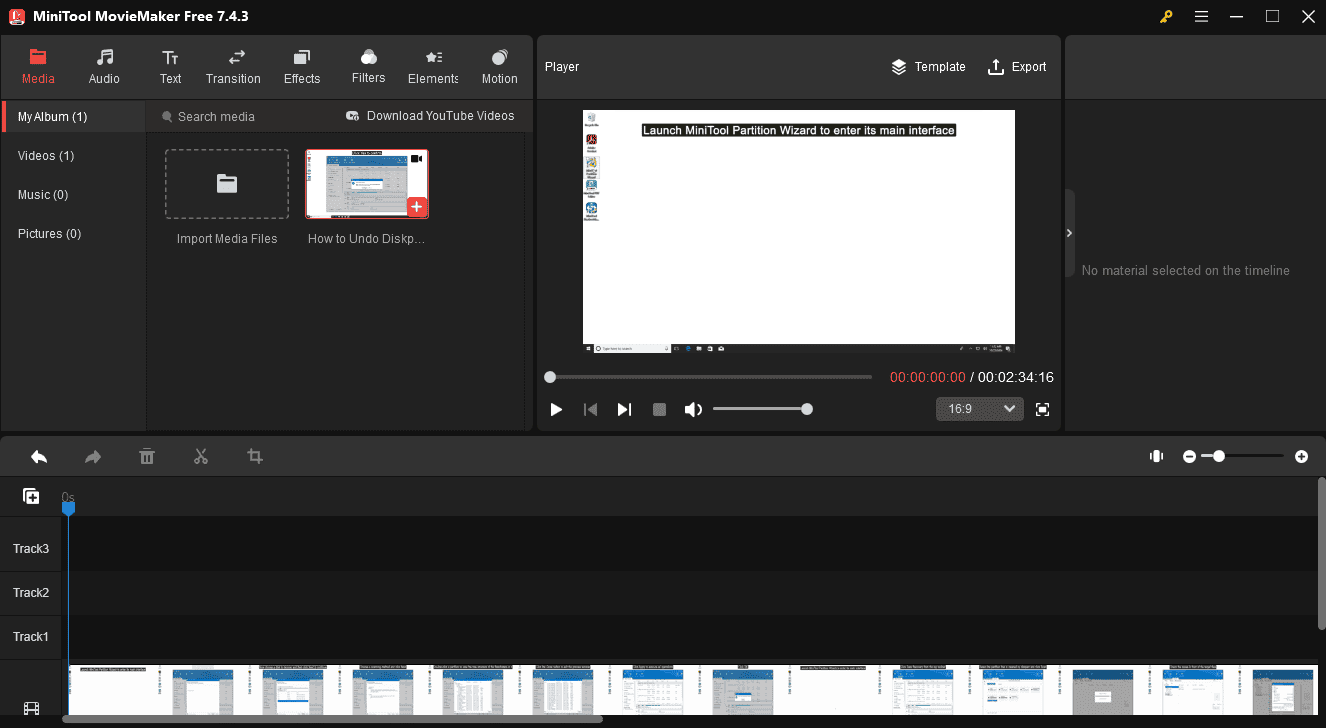This screenshot has height=728, width=1326.
Task: Split clip with the scissors icon
Action: coord(201,456)
